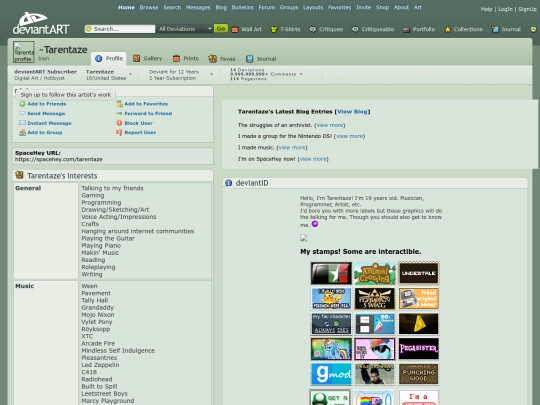Open view more for archivist blog entry
The width and height of the screenshot is (540, 405).
click(x=330, y=125)
